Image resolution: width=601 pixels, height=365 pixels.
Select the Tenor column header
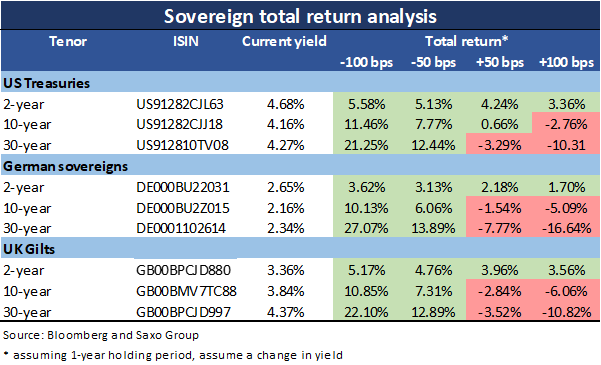(68, 41)
